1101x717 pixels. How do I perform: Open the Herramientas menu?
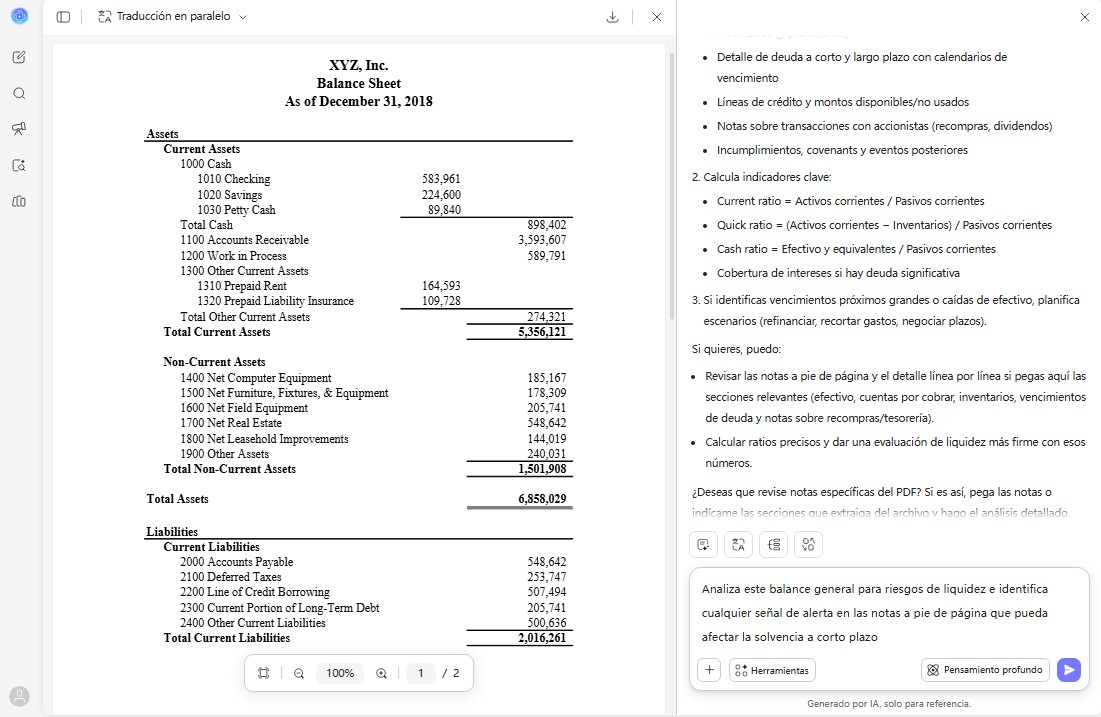tap(772, 670)
